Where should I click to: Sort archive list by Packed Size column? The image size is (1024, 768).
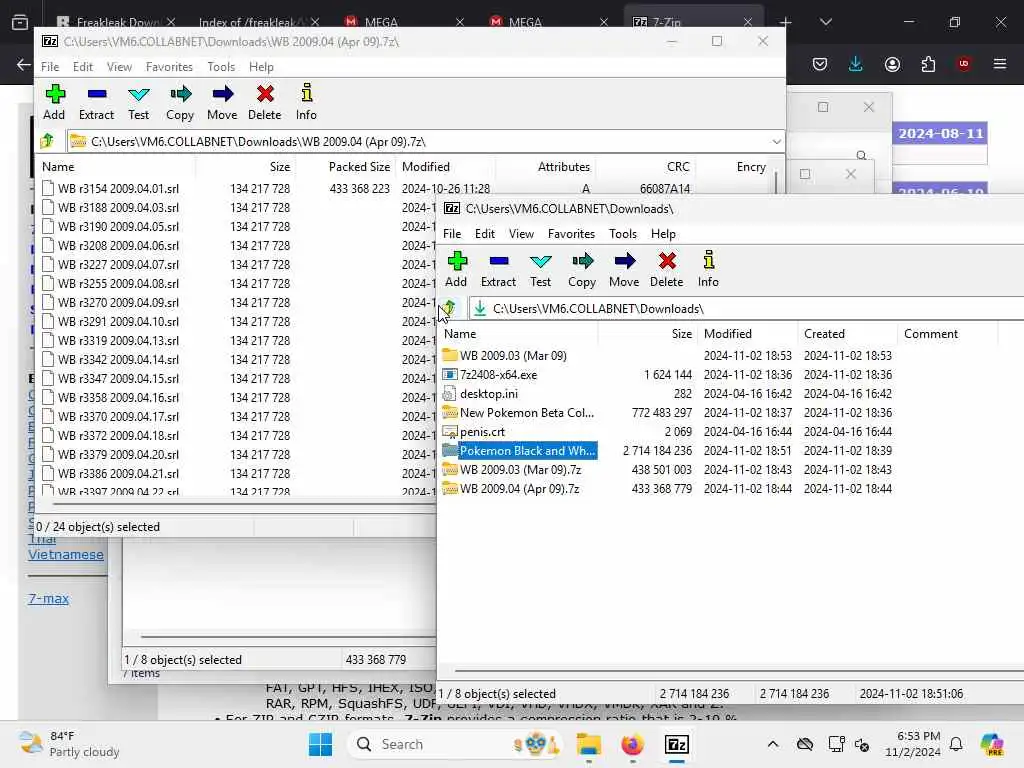359,167
